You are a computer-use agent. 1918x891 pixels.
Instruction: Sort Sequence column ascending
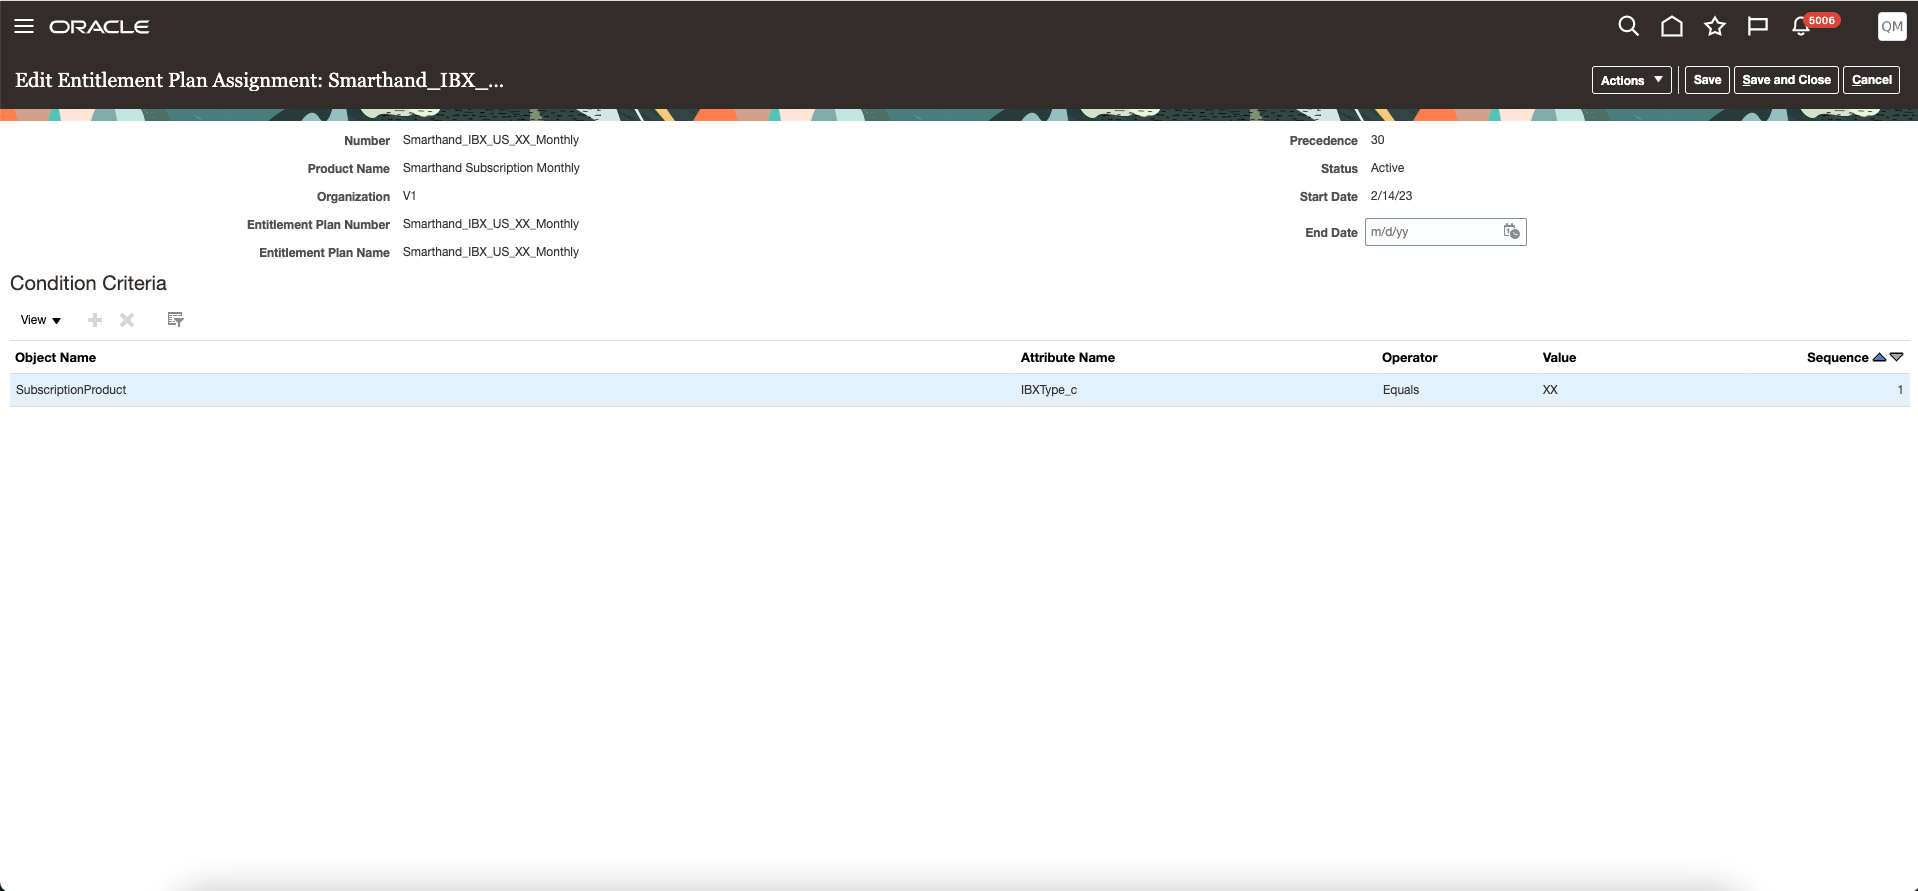(x=1879, y=357)
